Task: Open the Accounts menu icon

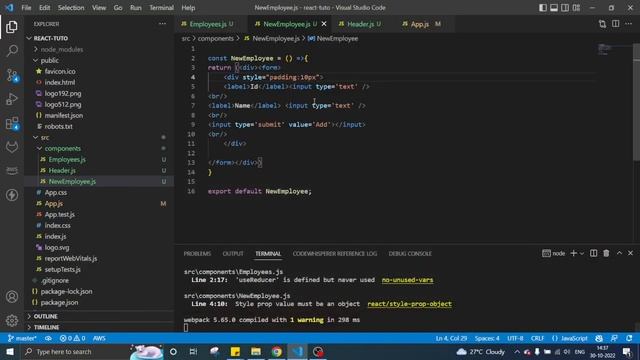Action: point(12,296)
